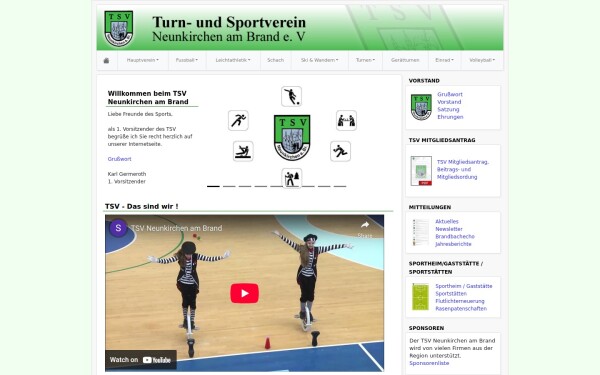Open the Flutlichterneuerung link

[460, 301]
